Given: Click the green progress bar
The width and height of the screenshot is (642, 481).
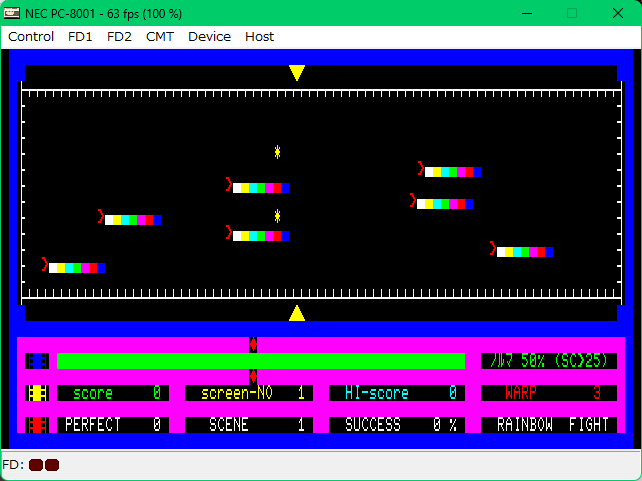Looking at the screenshot, I should pyautogui.click(x=261, y=361).
